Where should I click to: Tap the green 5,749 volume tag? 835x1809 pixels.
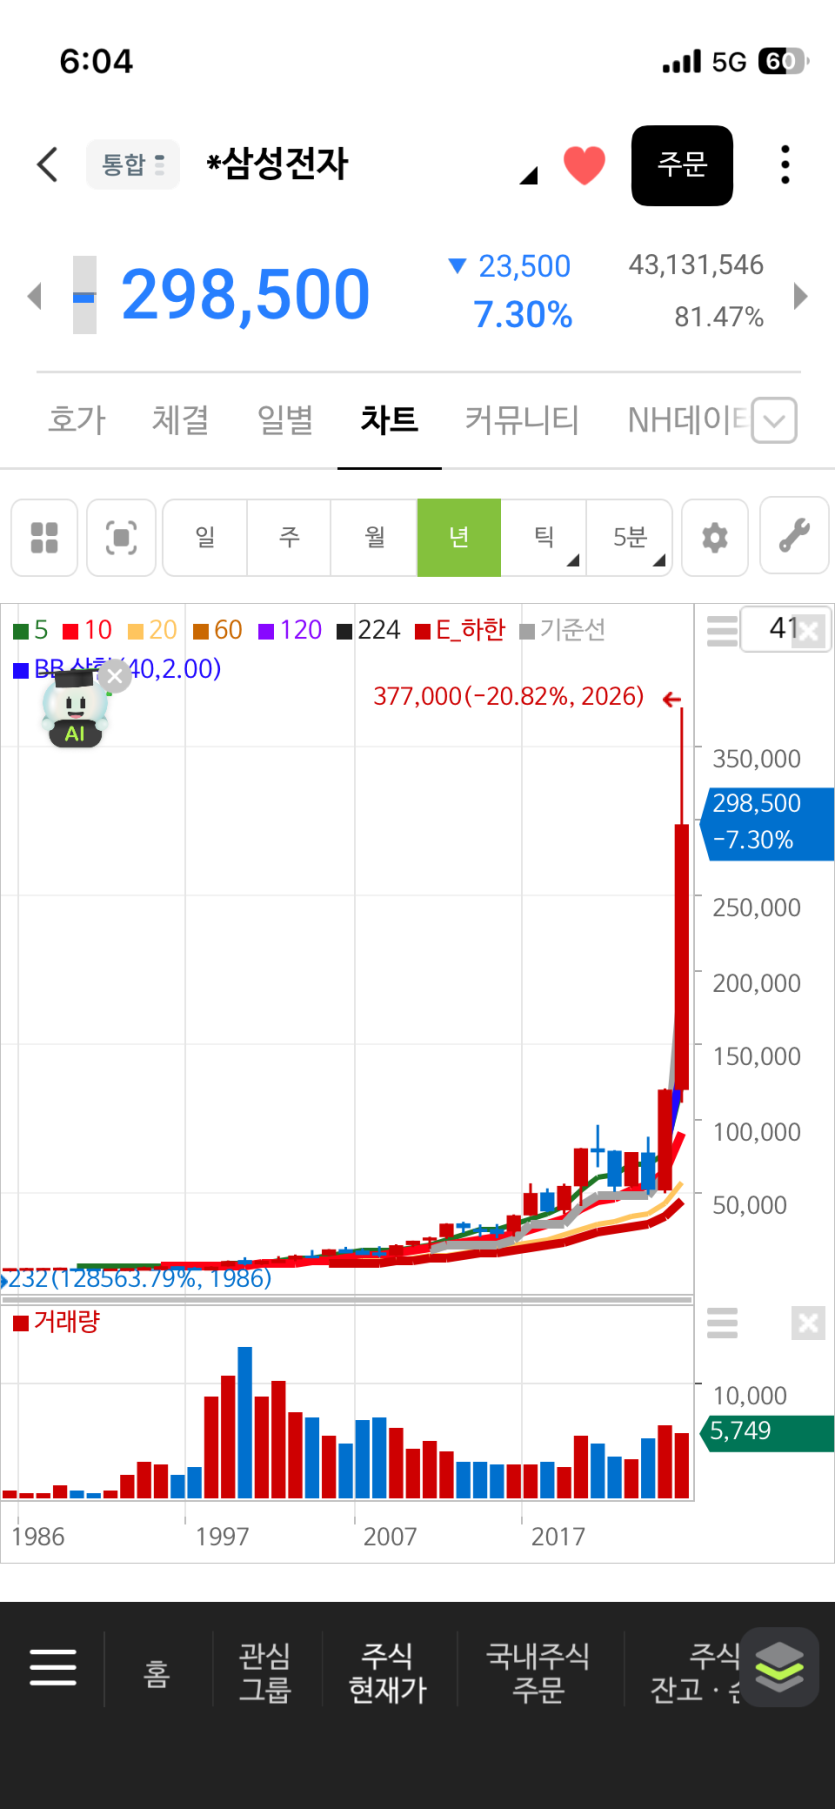[x=768, y=1432]
